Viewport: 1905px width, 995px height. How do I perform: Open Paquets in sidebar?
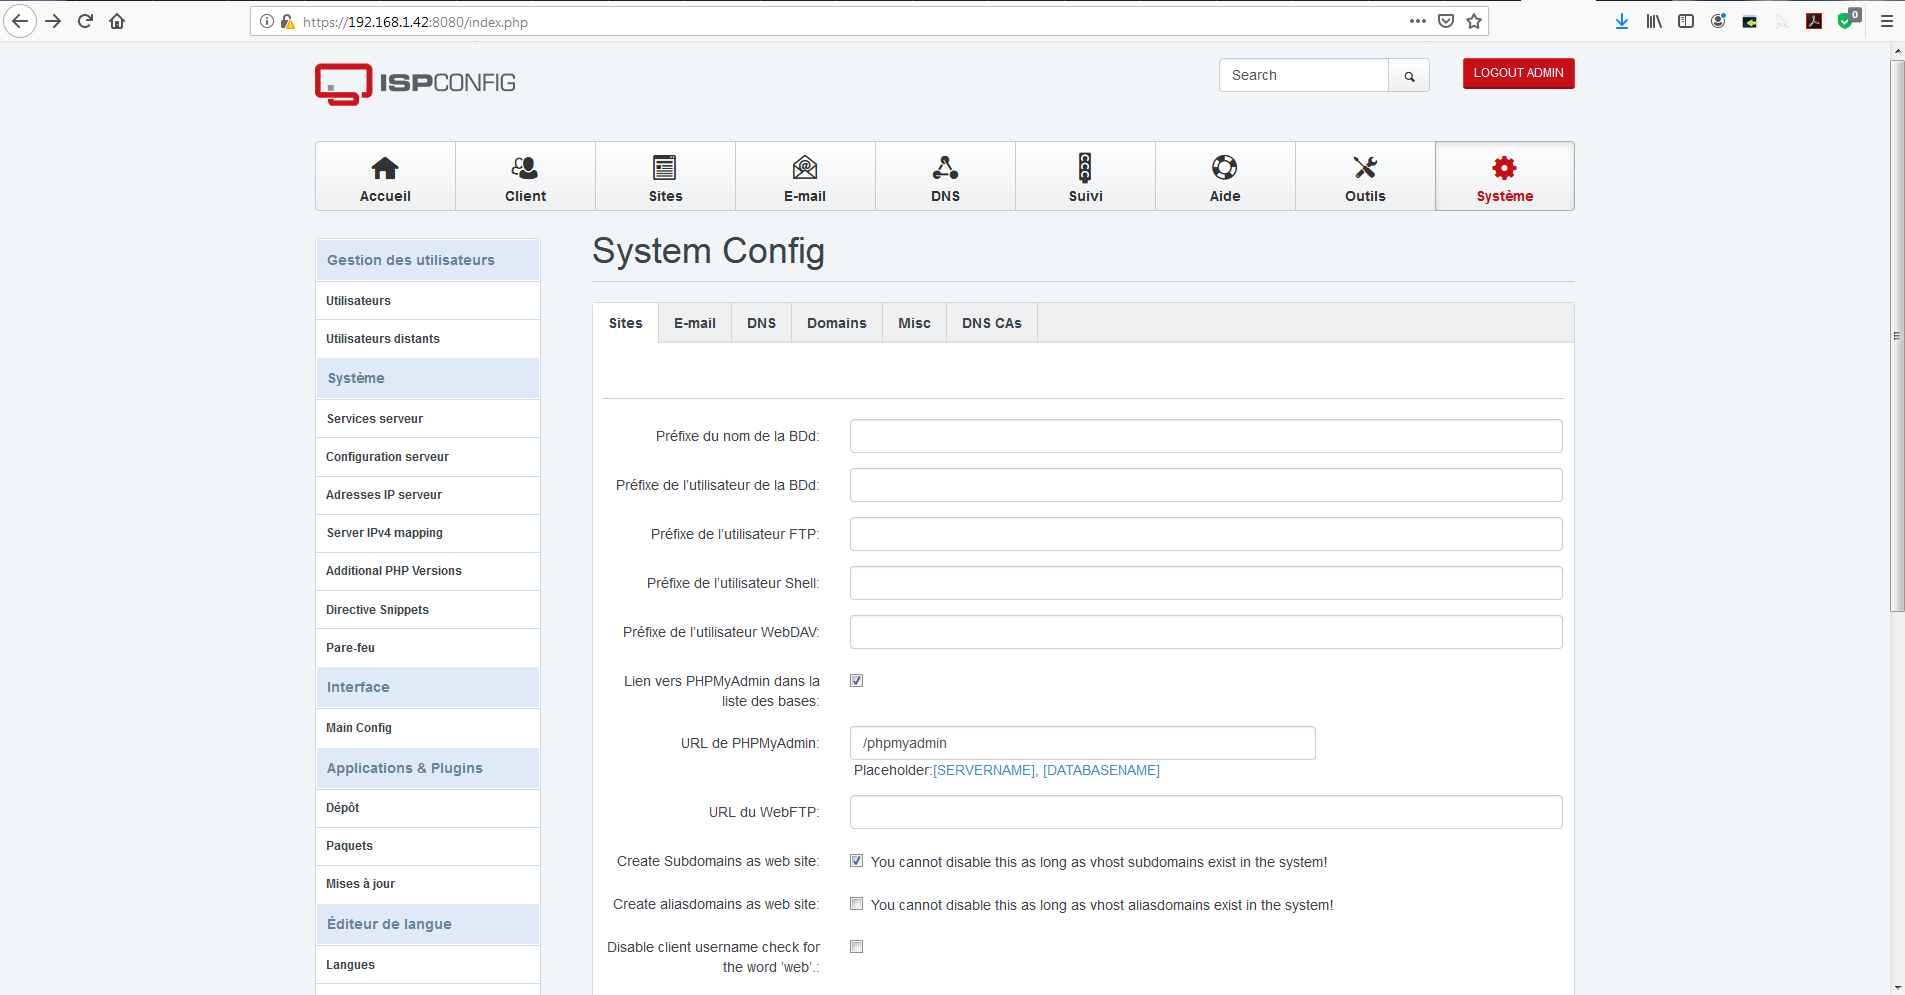(428, 846)
